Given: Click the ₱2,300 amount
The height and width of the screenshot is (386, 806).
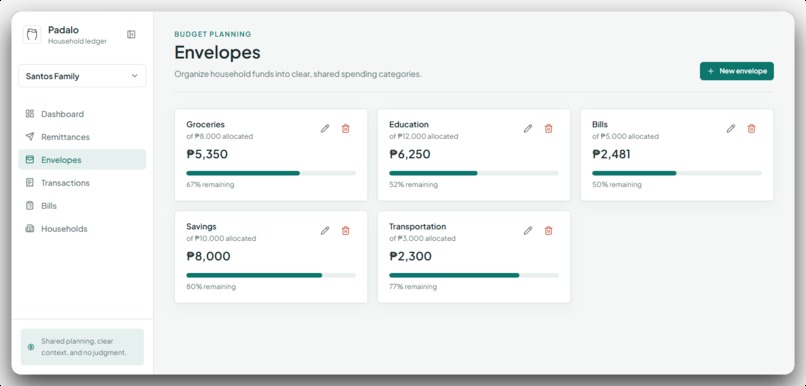Looking at the screenshot, I should [410, 256].
